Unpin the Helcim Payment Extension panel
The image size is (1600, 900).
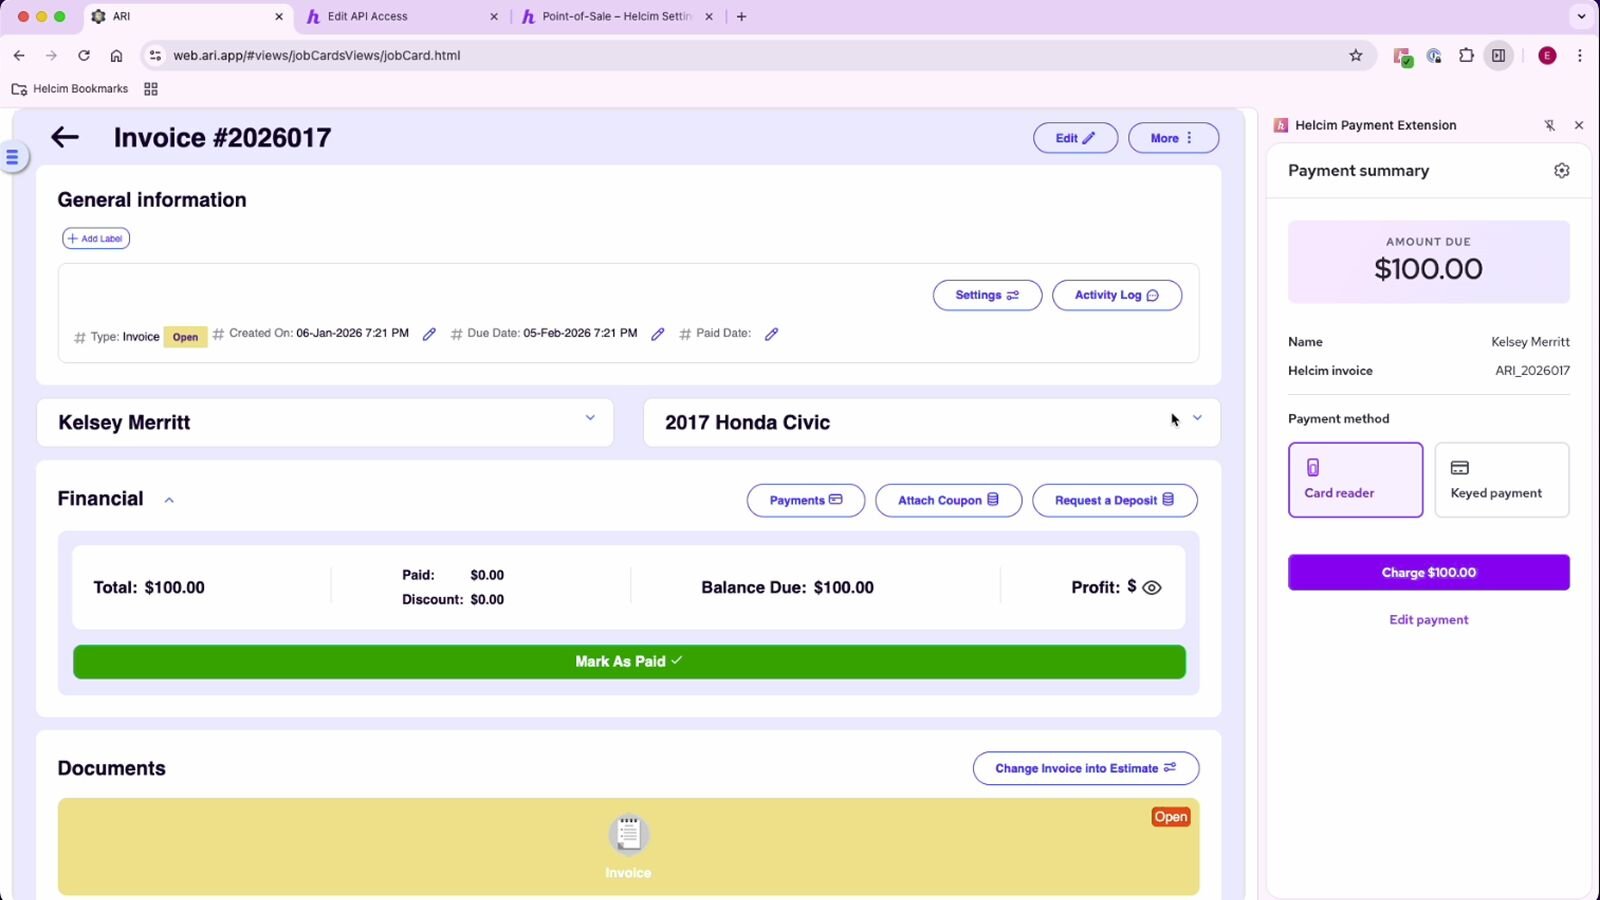tap(1549, 125)
